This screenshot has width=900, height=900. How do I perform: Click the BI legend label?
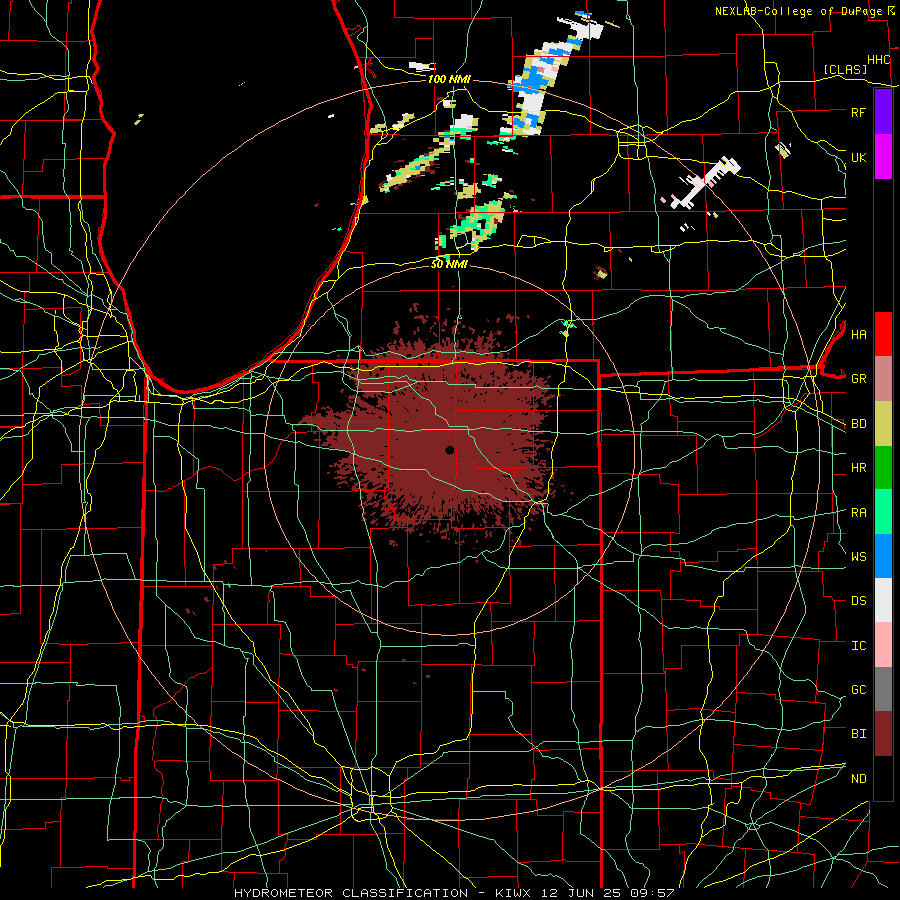pos(858,734)
